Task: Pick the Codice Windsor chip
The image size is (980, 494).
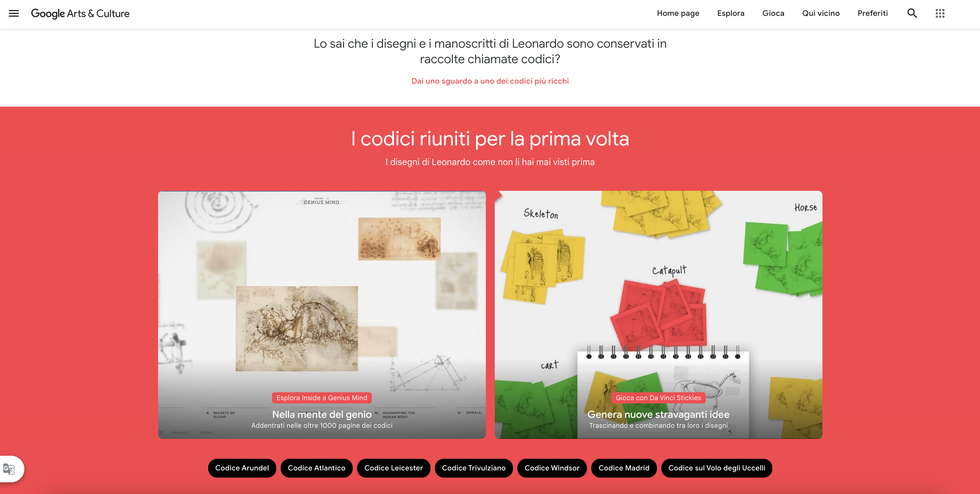Action: pos(551,468)
